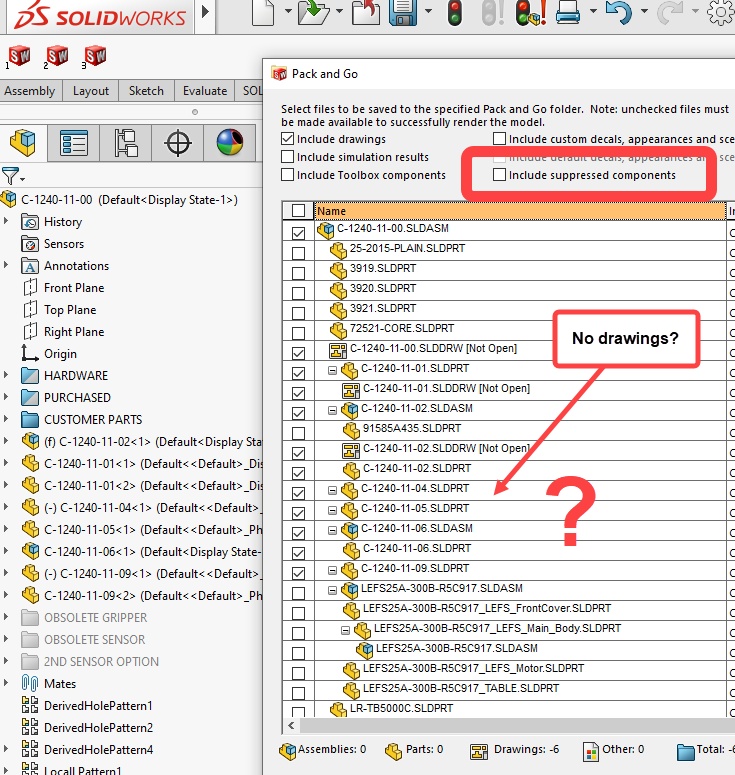Screen dimensions: 735x775
Task: Click the Save icon in toolbar
Action: click(404, 12)
